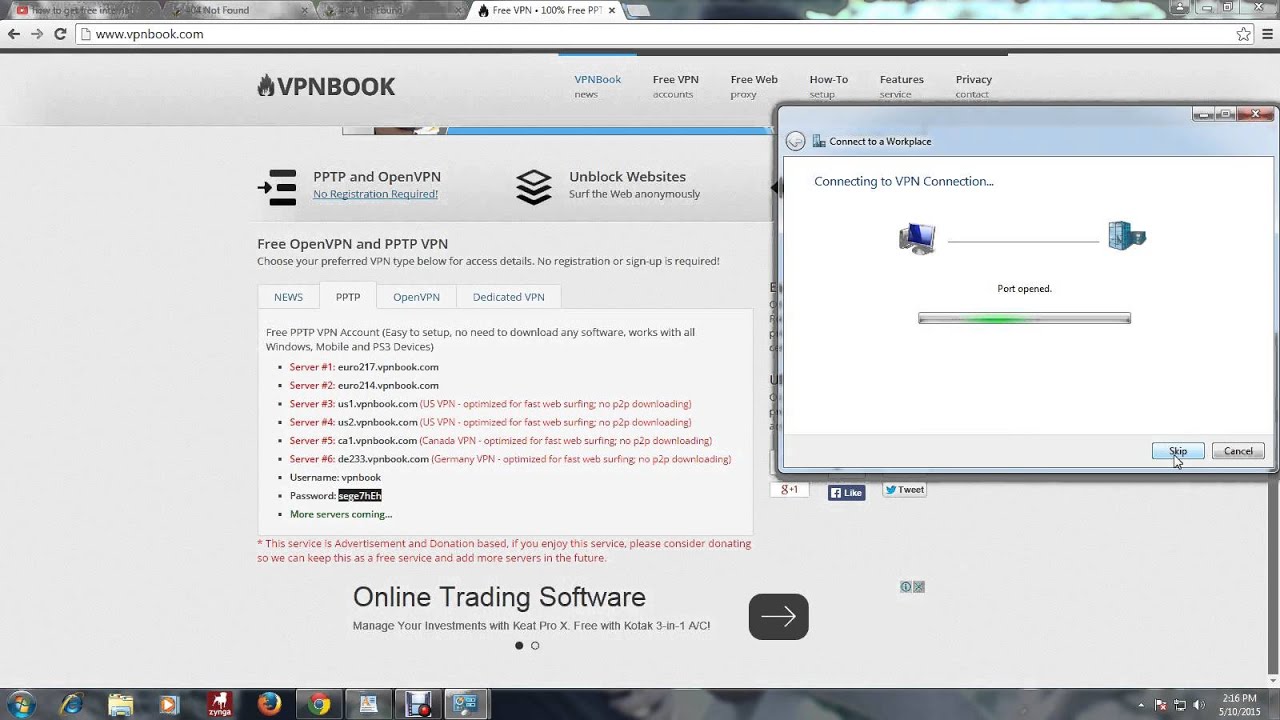Show hidden system tray icons
The height and width of the screenshot is (720, 1280).
coord(1141,704)
